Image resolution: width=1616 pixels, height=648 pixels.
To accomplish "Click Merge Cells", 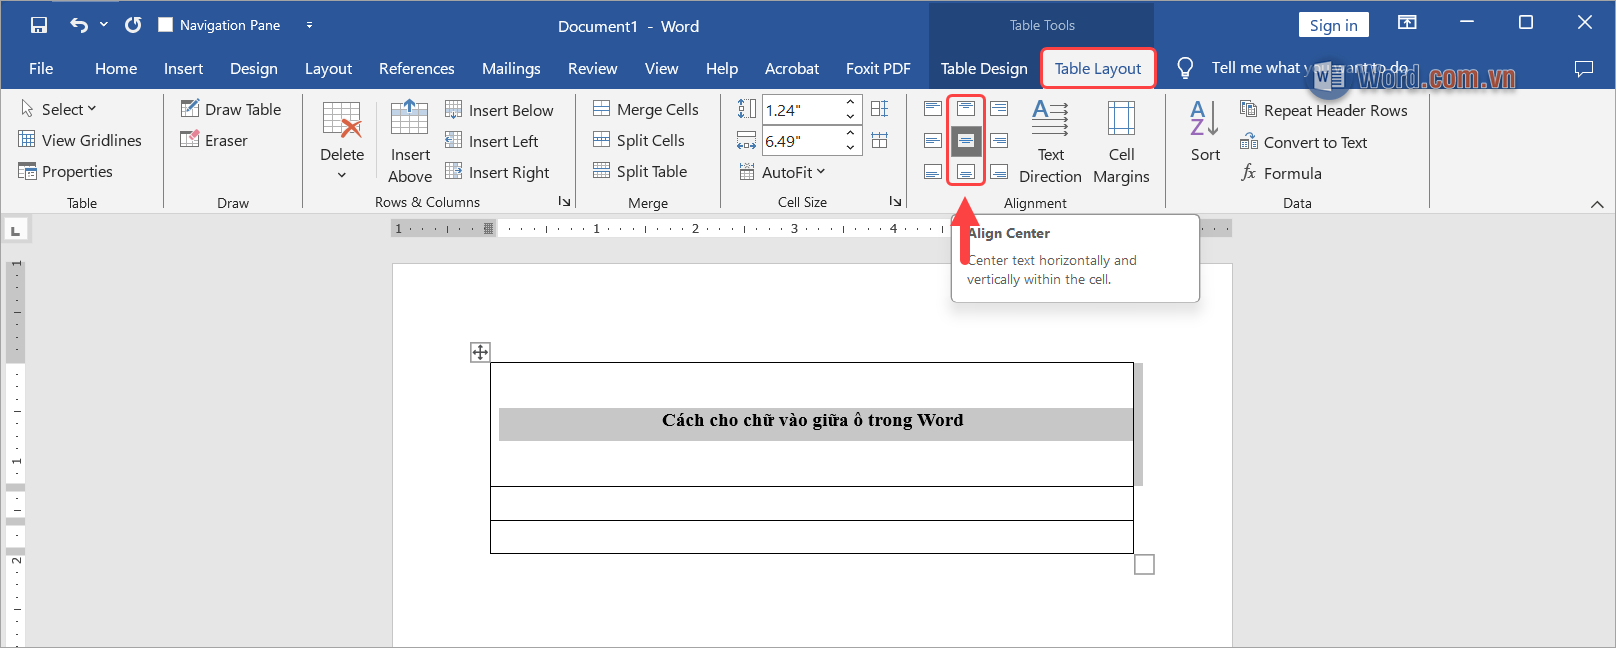I will (646, 109).
